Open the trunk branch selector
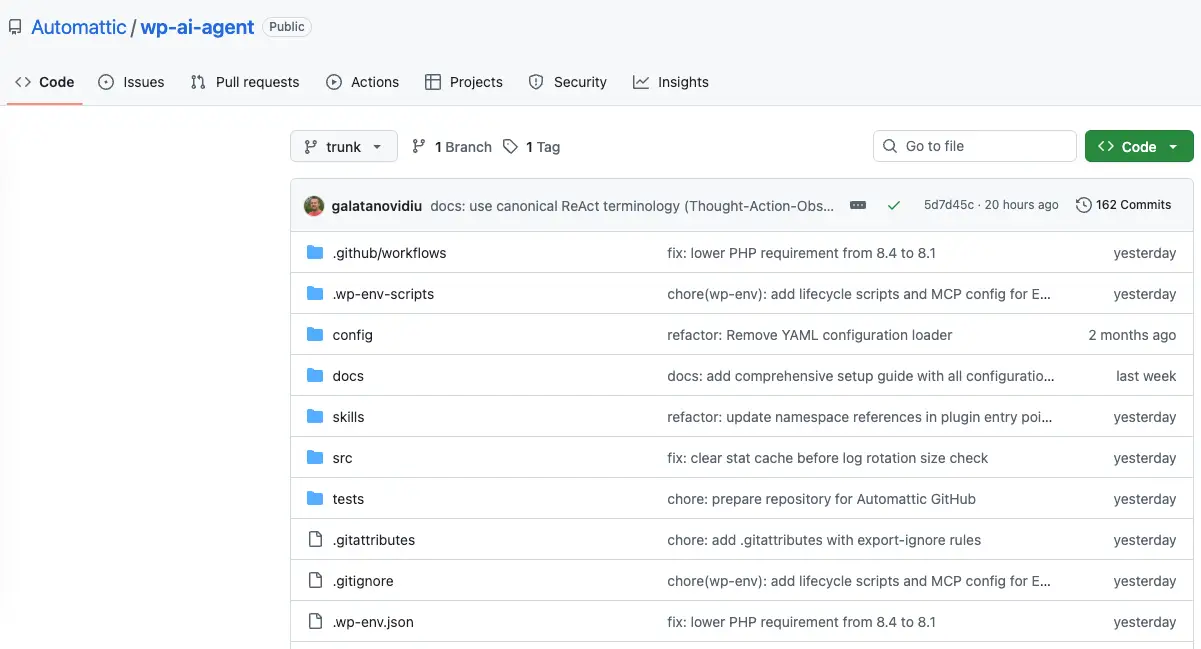The width and height of the screenshot is (1201, 649). pyautogui.click(x=343, y=146)
